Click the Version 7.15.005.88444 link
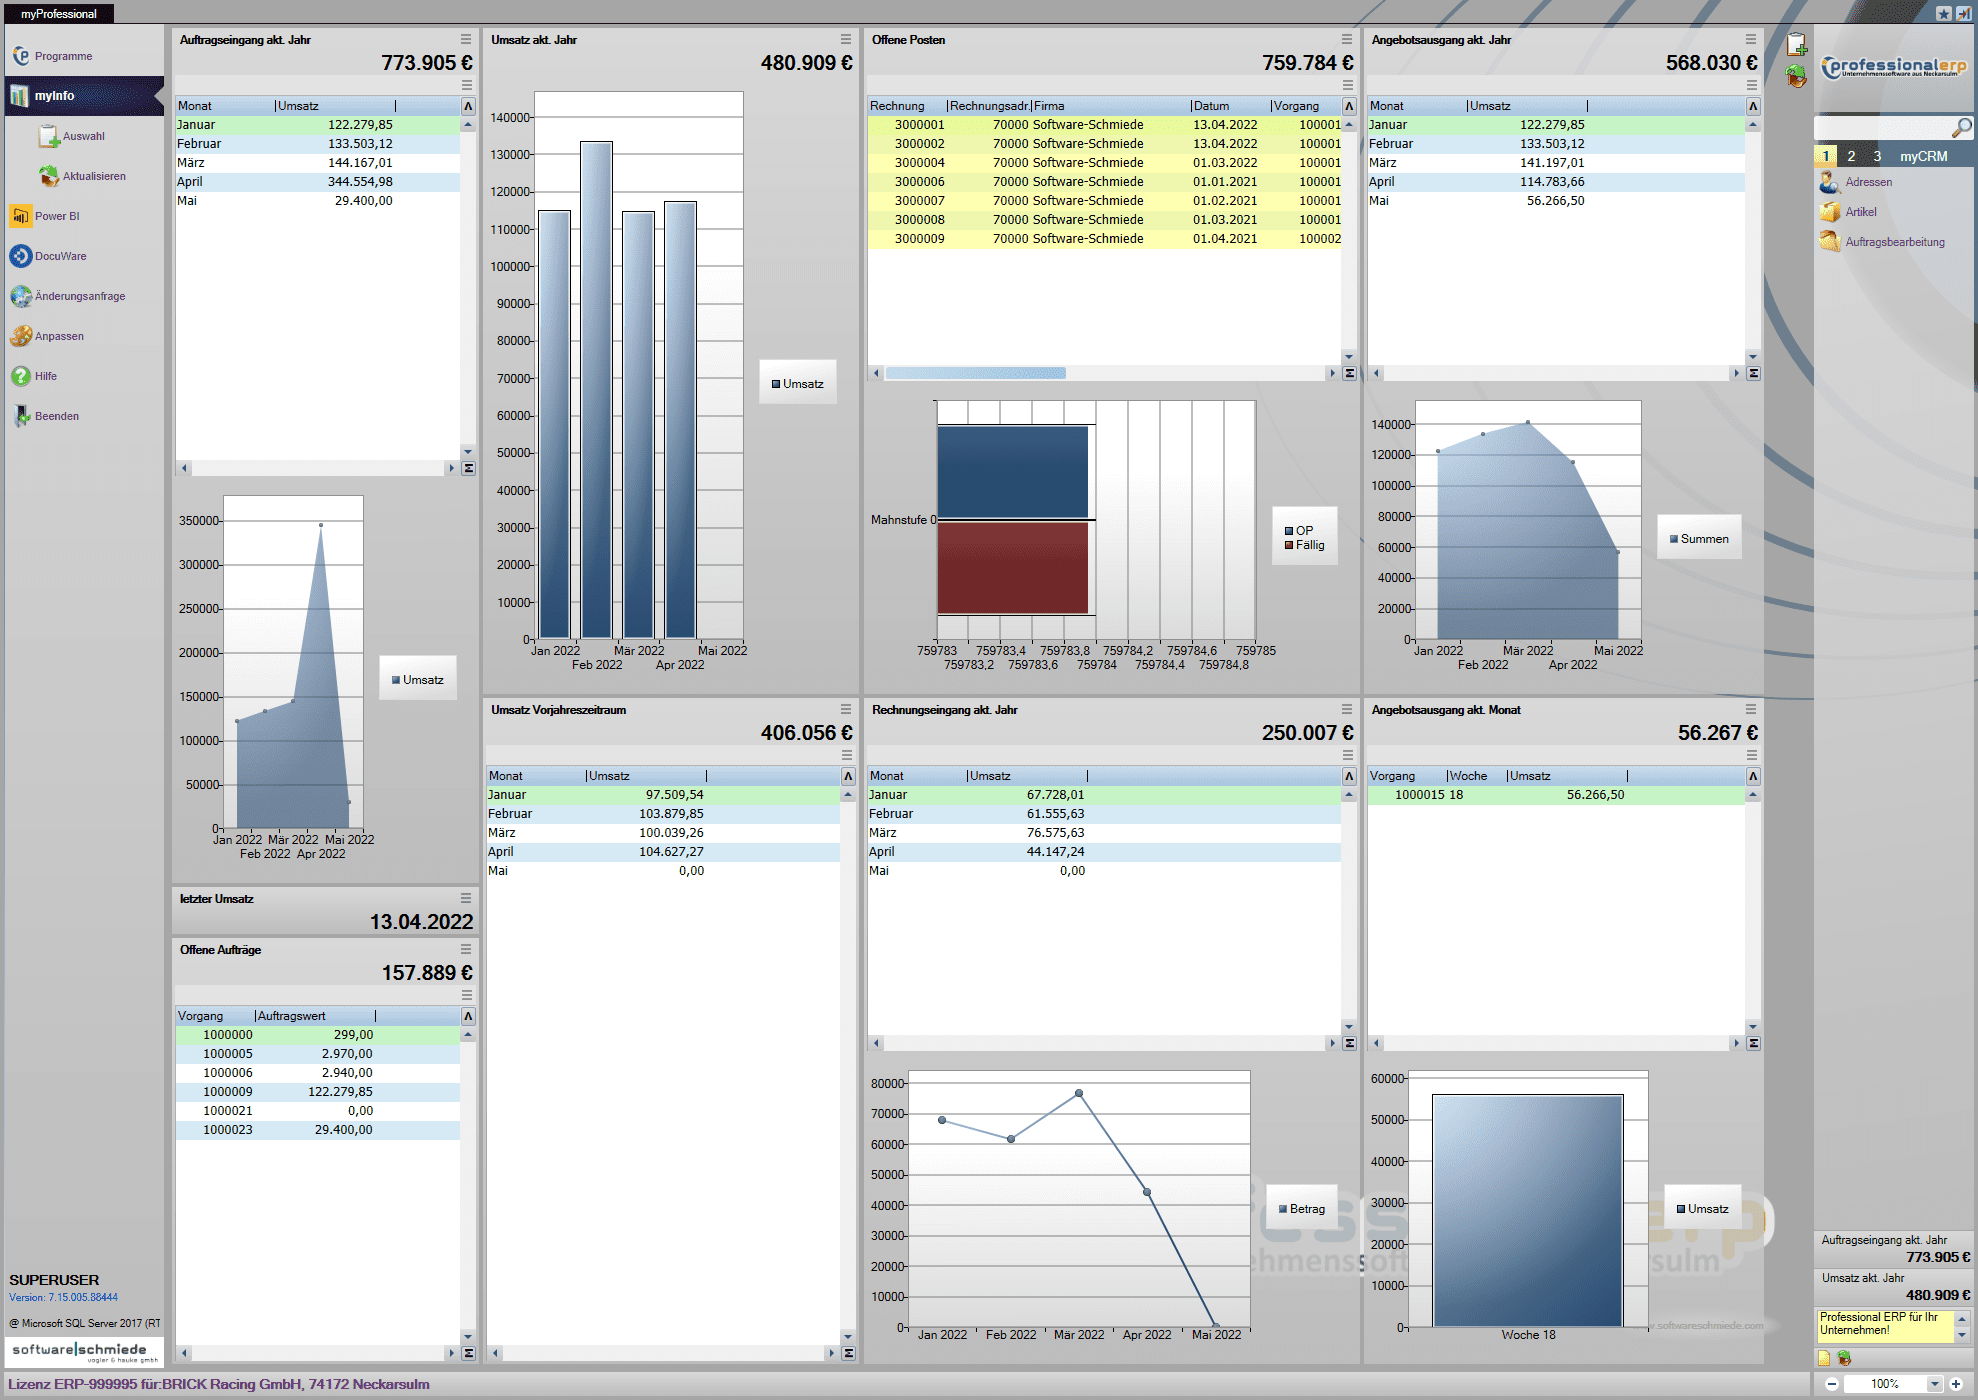The width and height of the screenshot is (1978, 1400). pos(64,1297)
